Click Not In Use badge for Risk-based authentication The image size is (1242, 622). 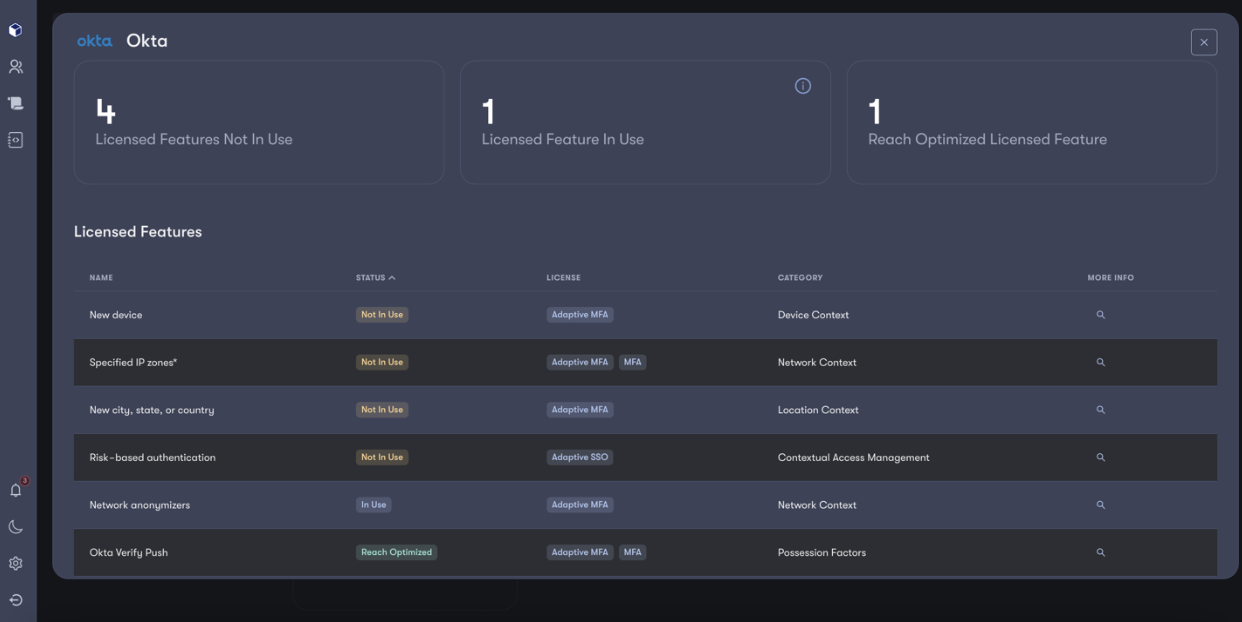tap(382, 457)
